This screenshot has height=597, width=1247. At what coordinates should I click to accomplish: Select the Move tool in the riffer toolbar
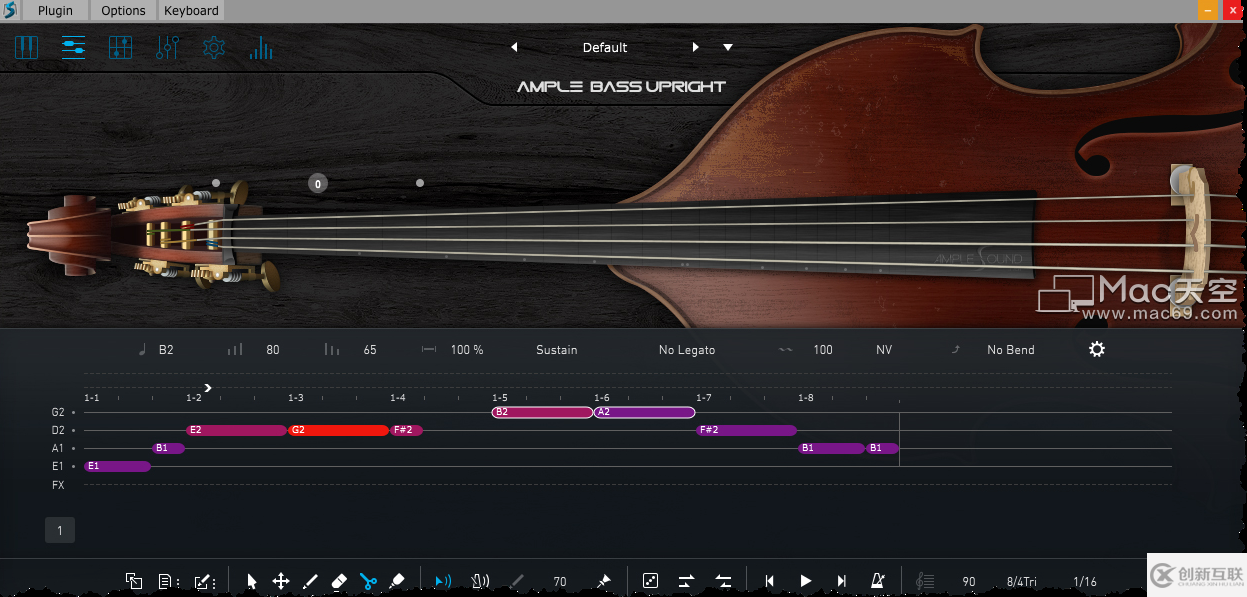click(x=281, y=581)
